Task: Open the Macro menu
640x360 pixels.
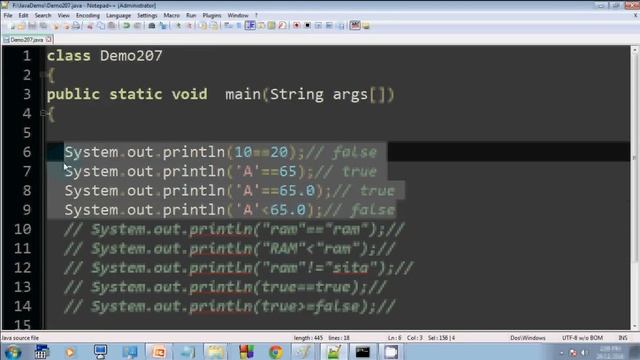Action: pos(171,16)
